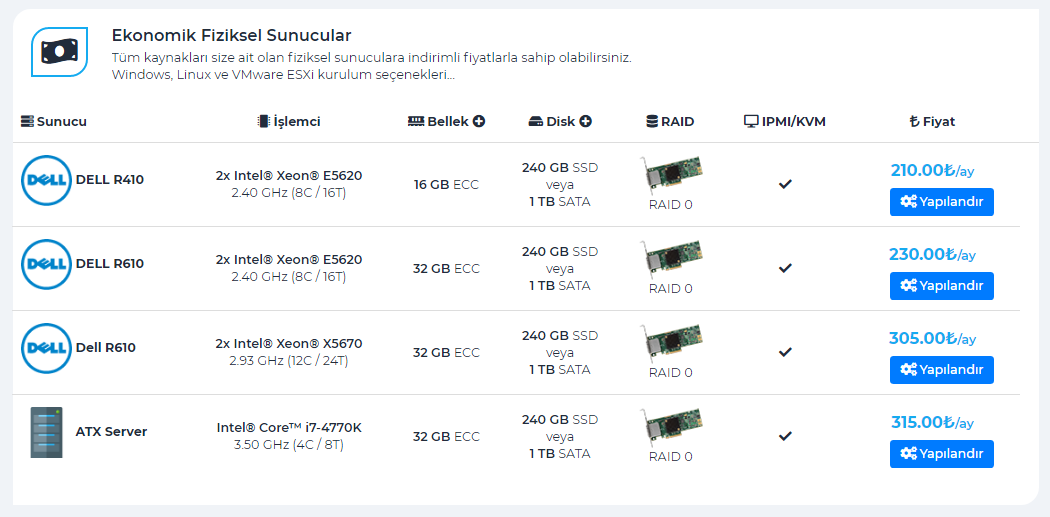Click the 16 GB ECC memory cell
The image size is (1050, 517).
[447, 185]
